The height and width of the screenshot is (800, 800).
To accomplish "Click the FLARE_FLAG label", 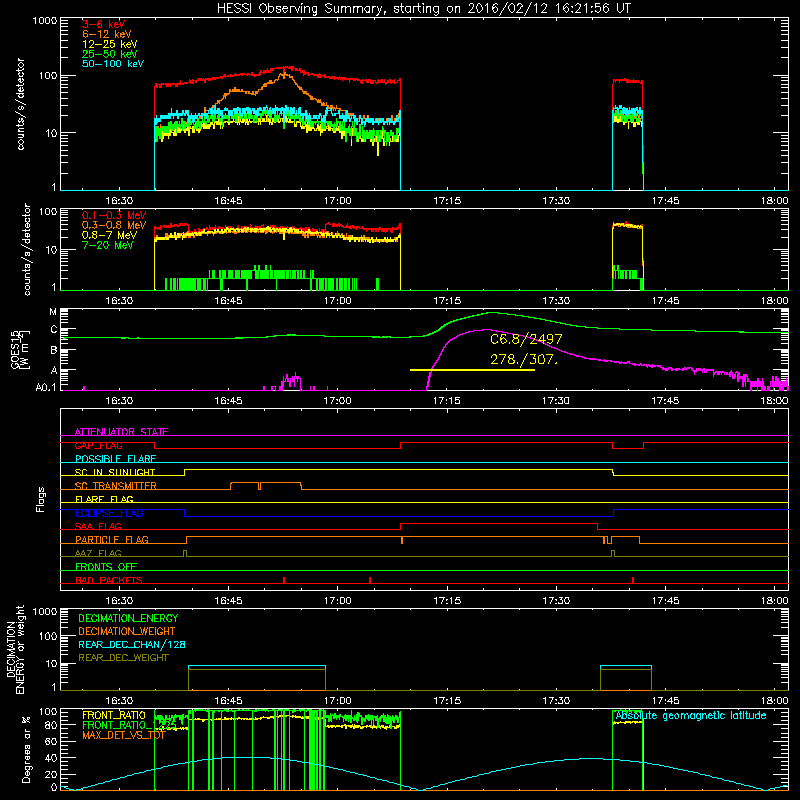I will coord(104,499).
